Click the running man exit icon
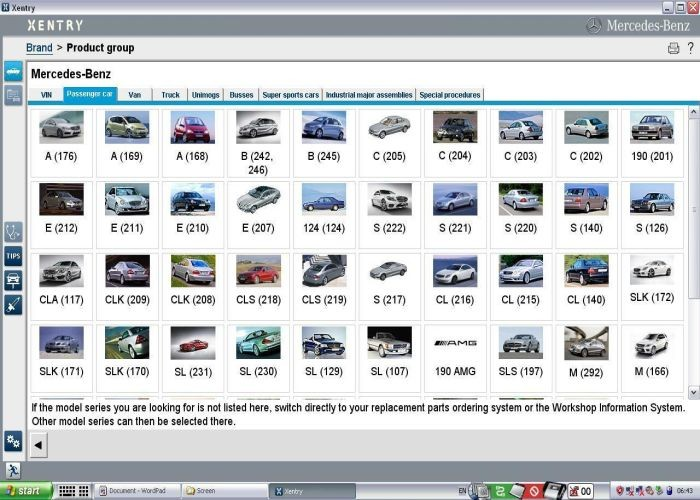The image size is (700, 500). pos(13,470)
